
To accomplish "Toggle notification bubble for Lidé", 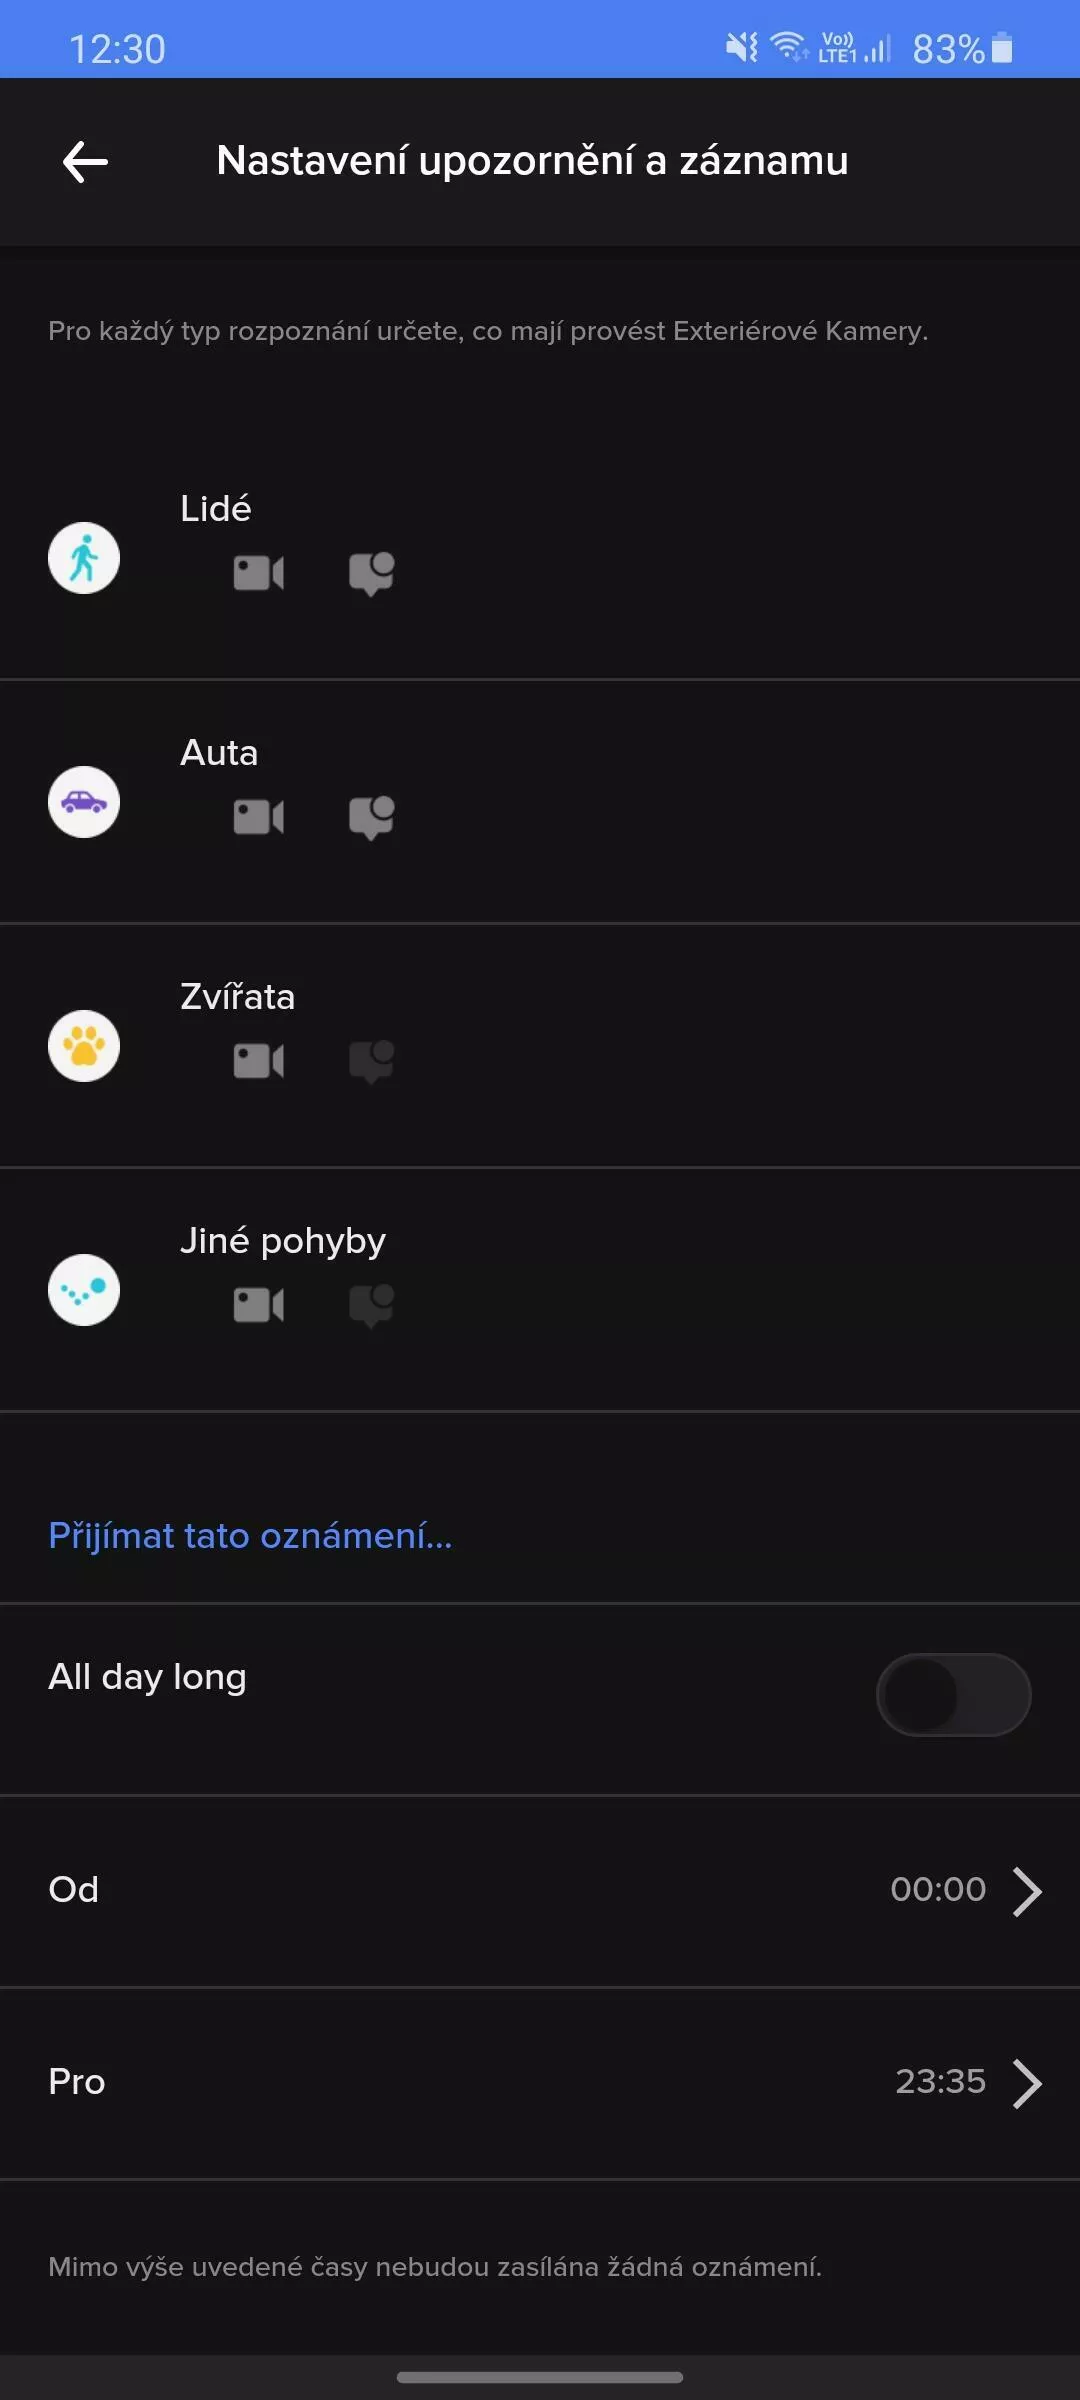I will [x=371, y=574].
